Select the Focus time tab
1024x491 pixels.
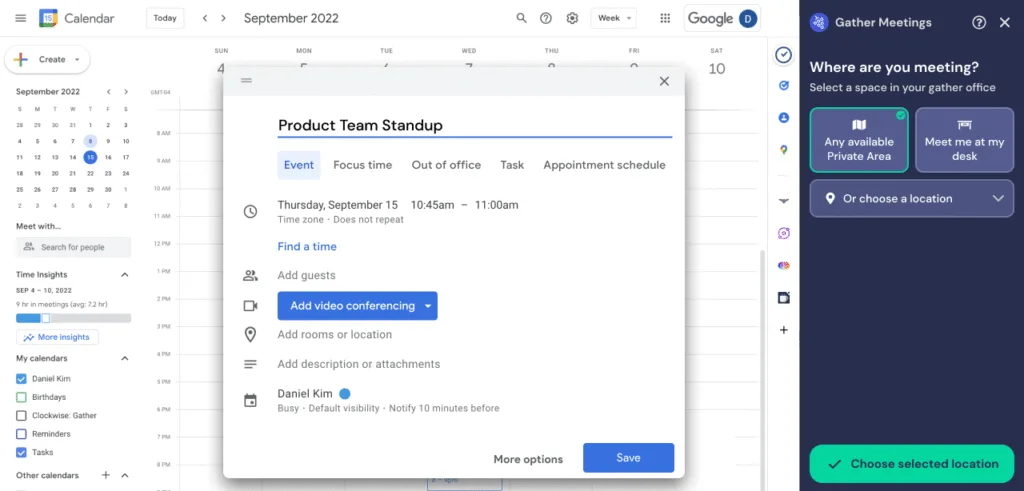coord(362,165)
